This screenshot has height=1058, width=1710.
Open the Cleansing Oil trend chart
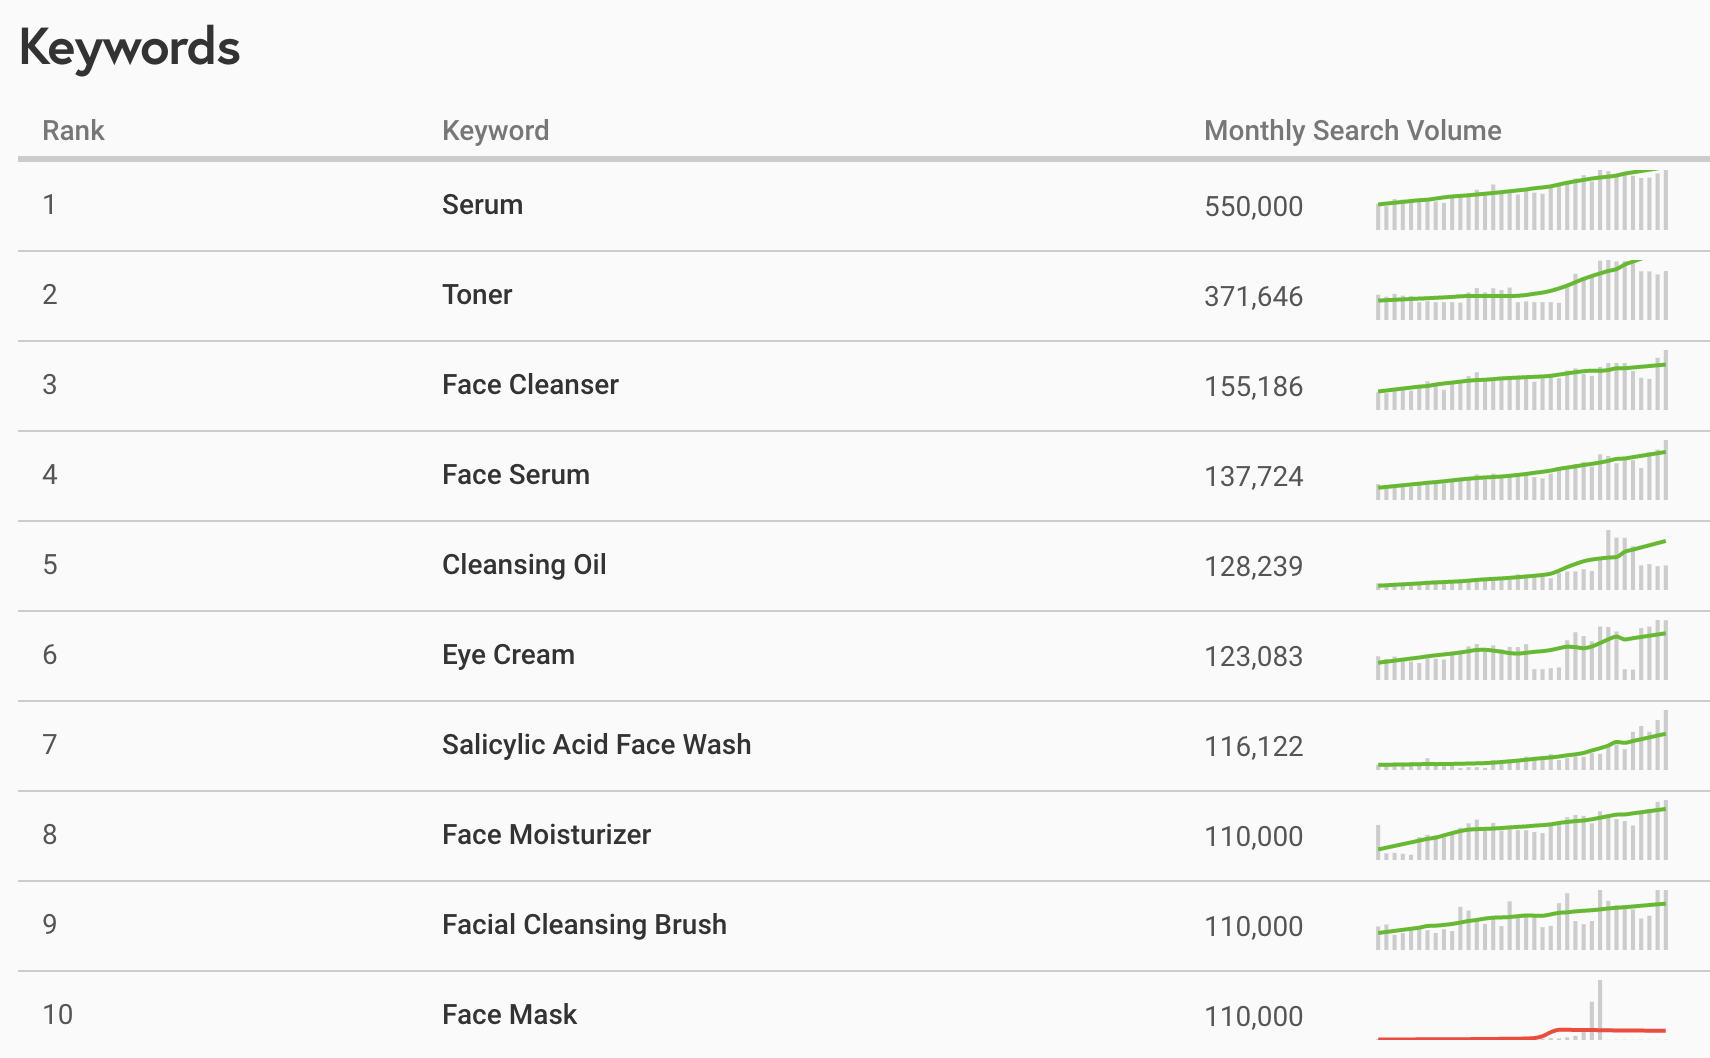(x=1522, y=560)
